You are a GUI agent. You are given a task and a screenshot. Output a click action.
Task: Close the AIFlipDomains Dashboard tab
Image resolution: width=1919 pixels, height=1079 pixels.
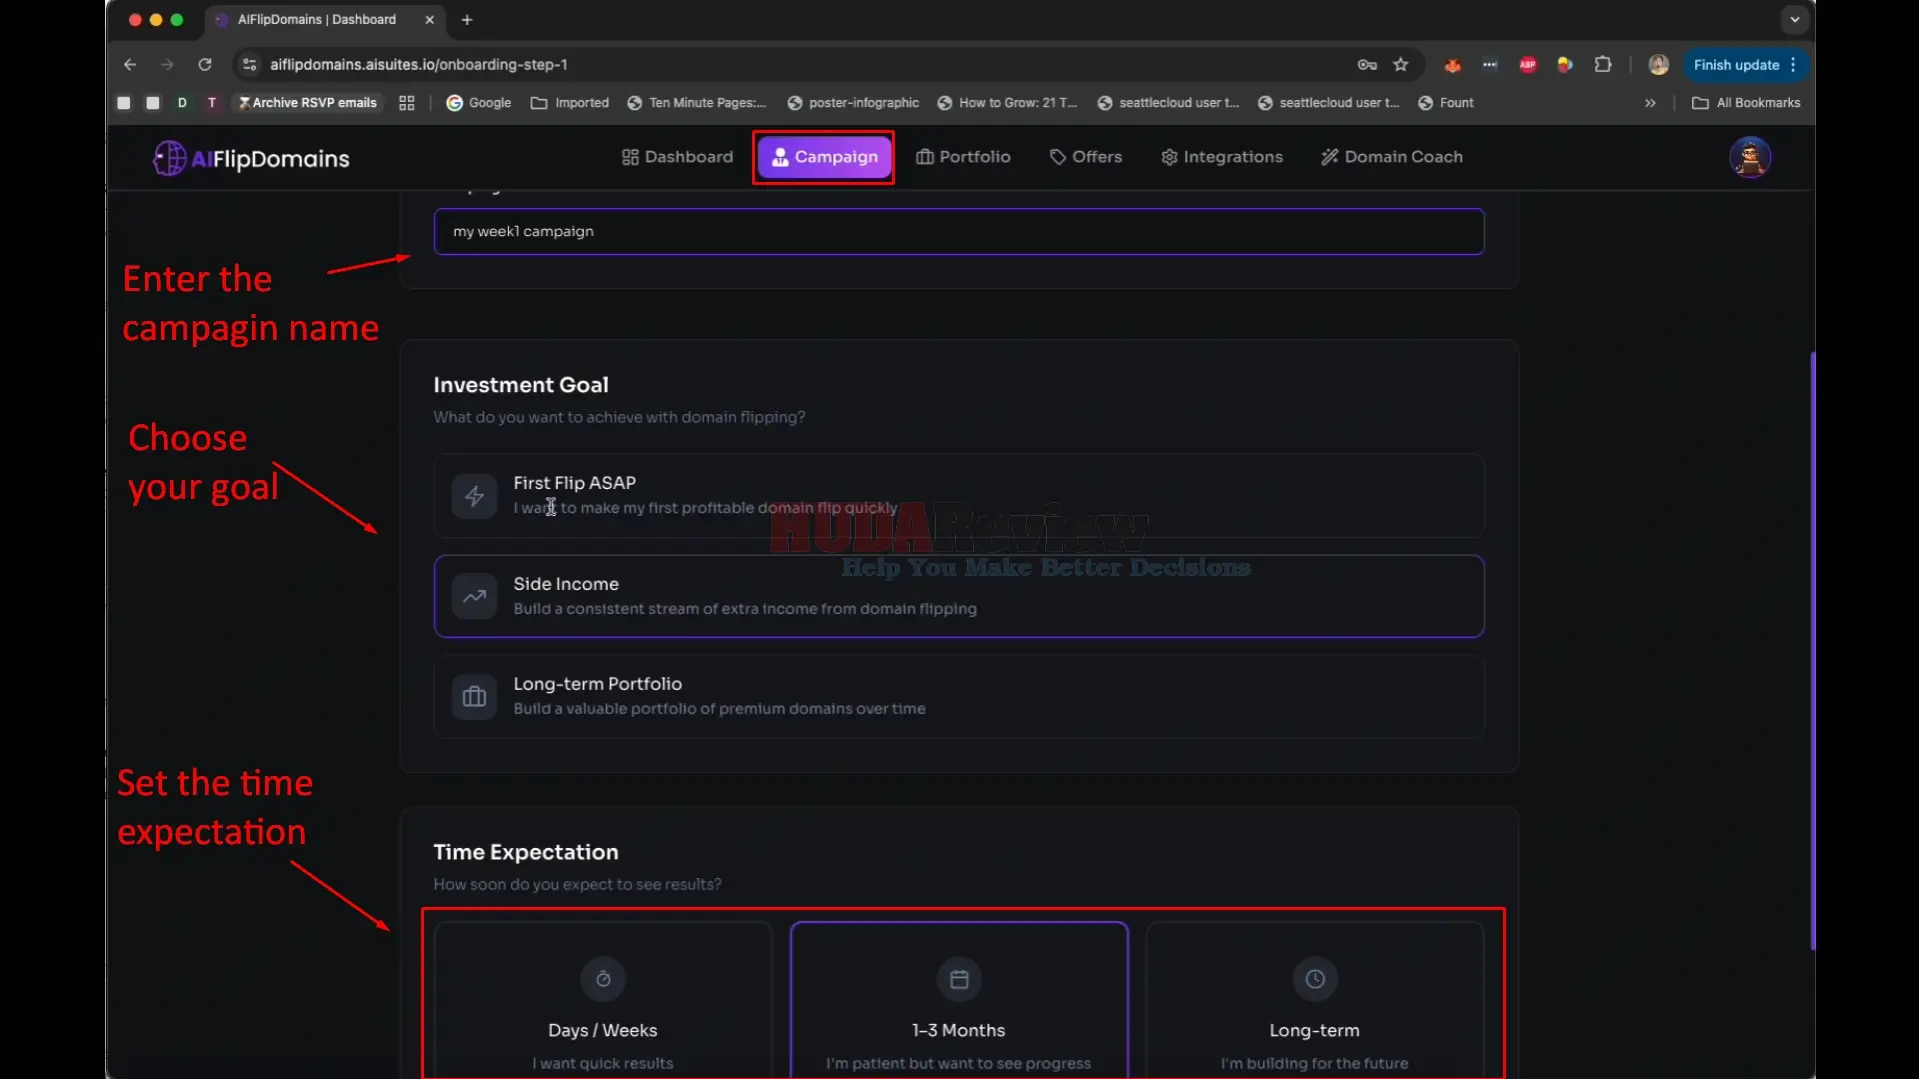coord(430,20)
